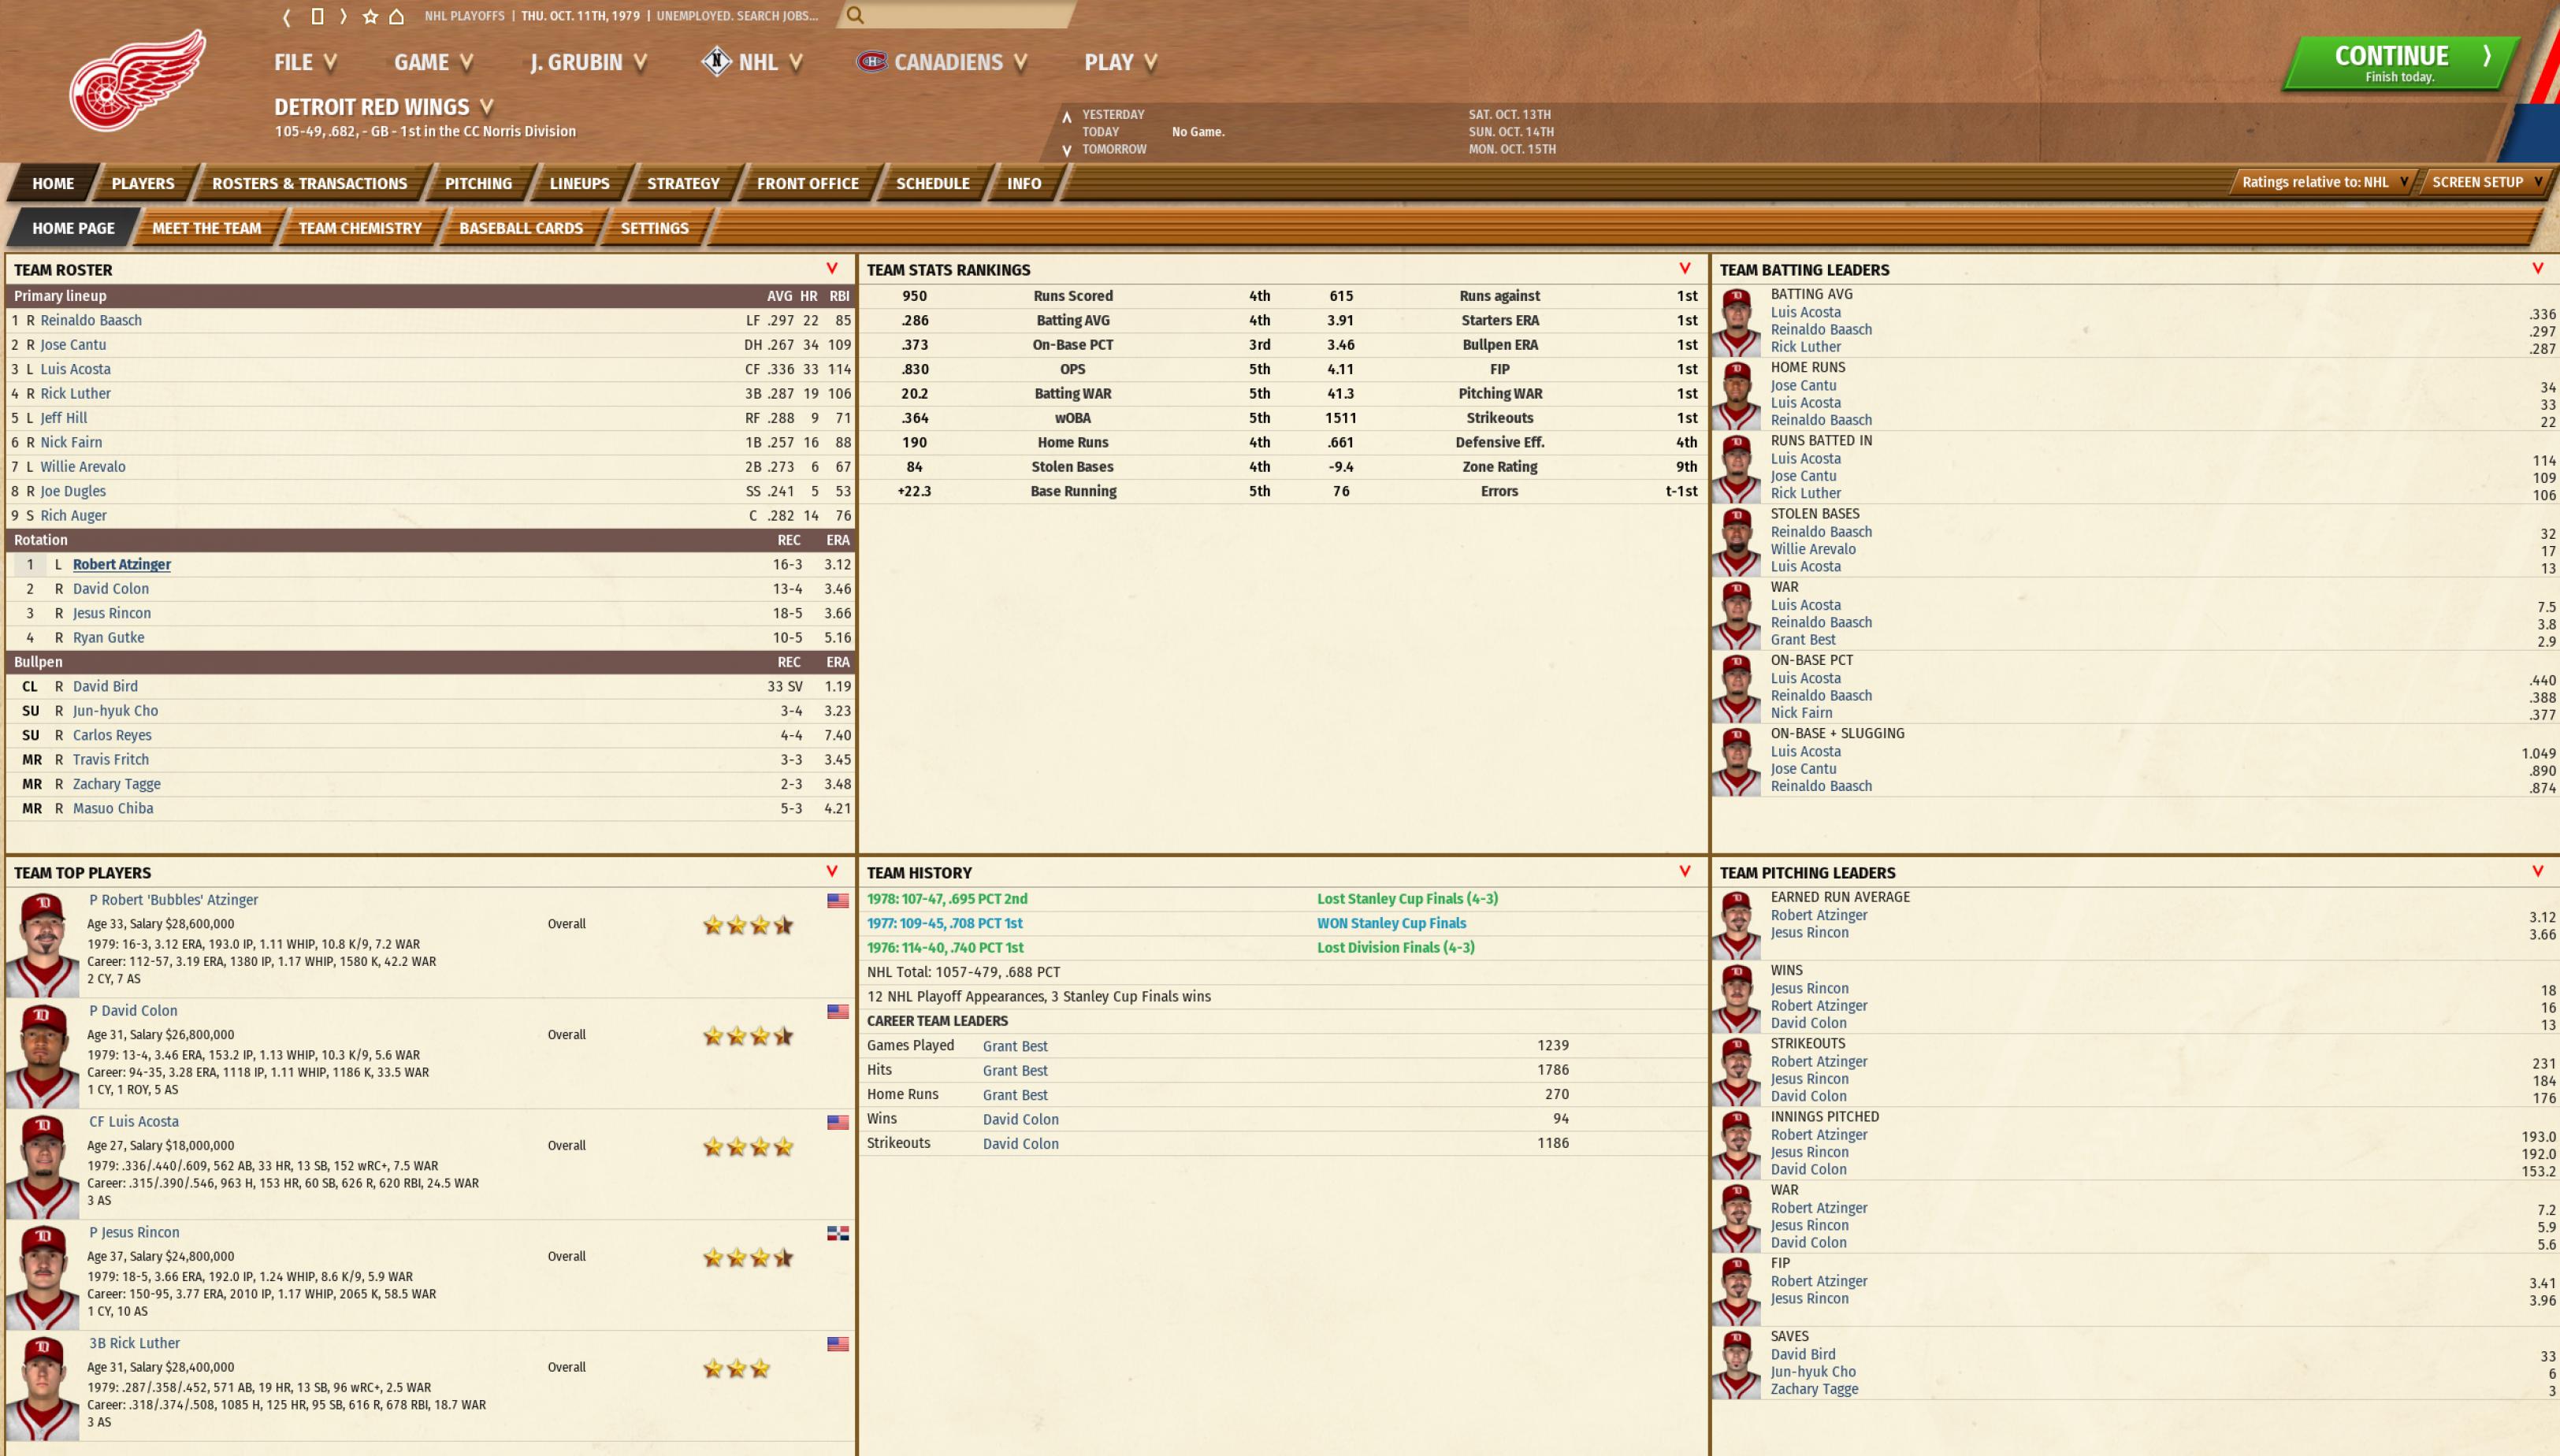Open the Team Roster panel dropdown arrow

832,268
